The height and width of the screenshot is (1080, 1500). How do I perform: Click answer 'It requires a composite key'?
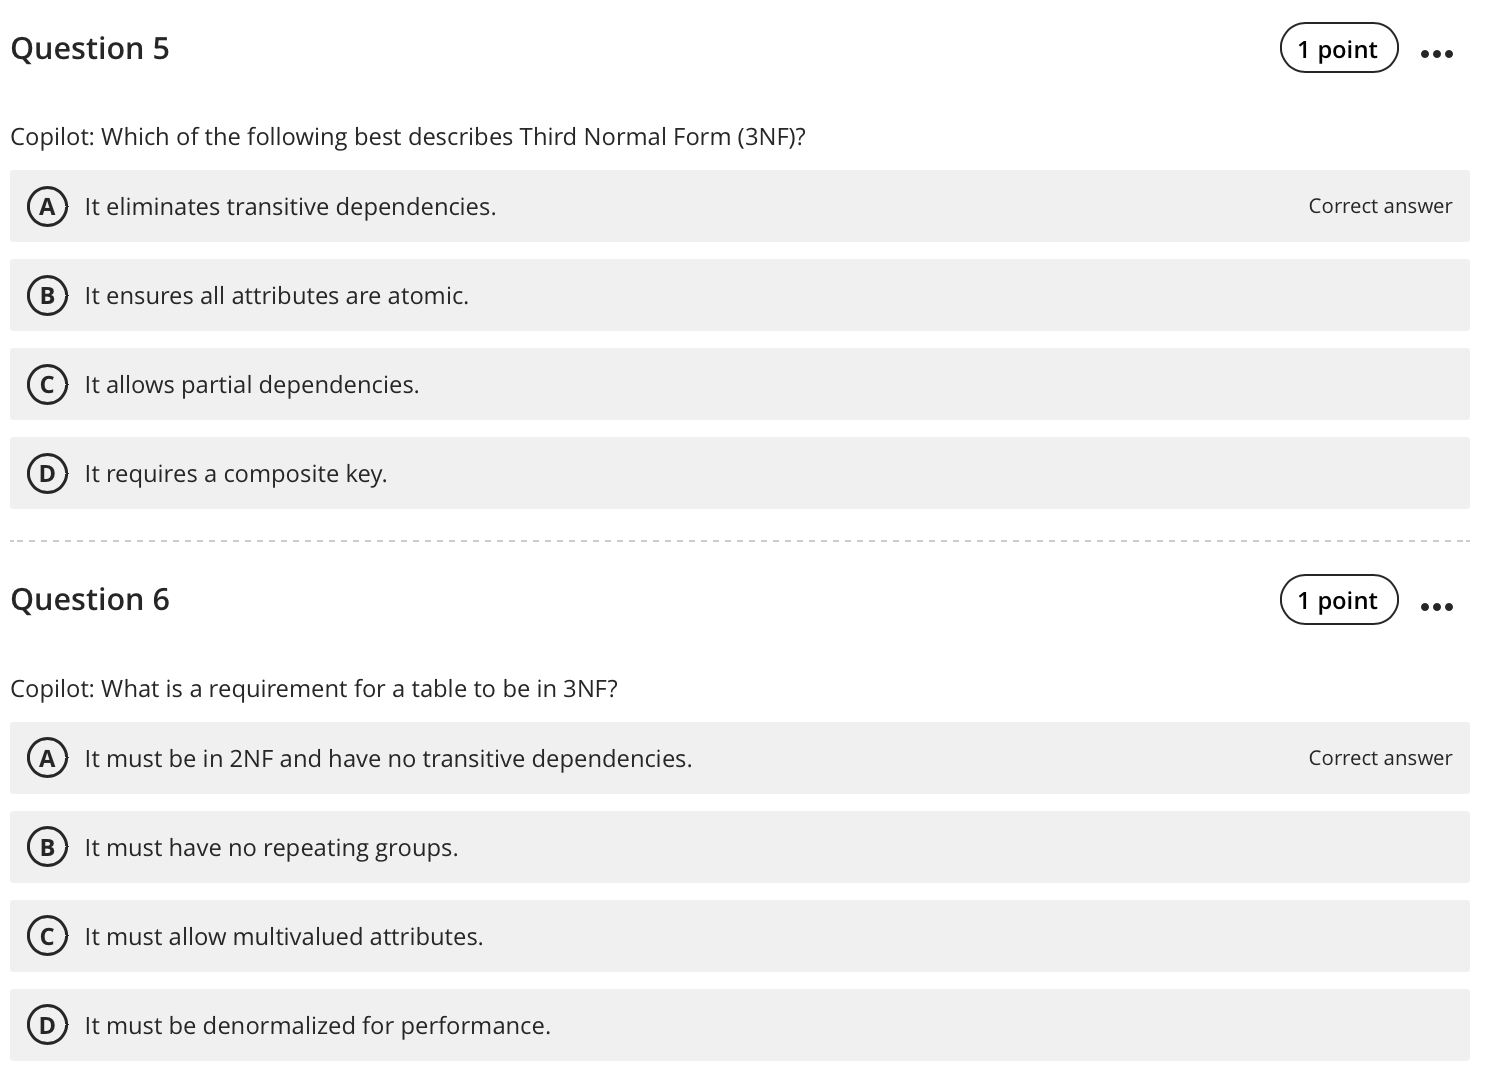(x=237, y=473)
